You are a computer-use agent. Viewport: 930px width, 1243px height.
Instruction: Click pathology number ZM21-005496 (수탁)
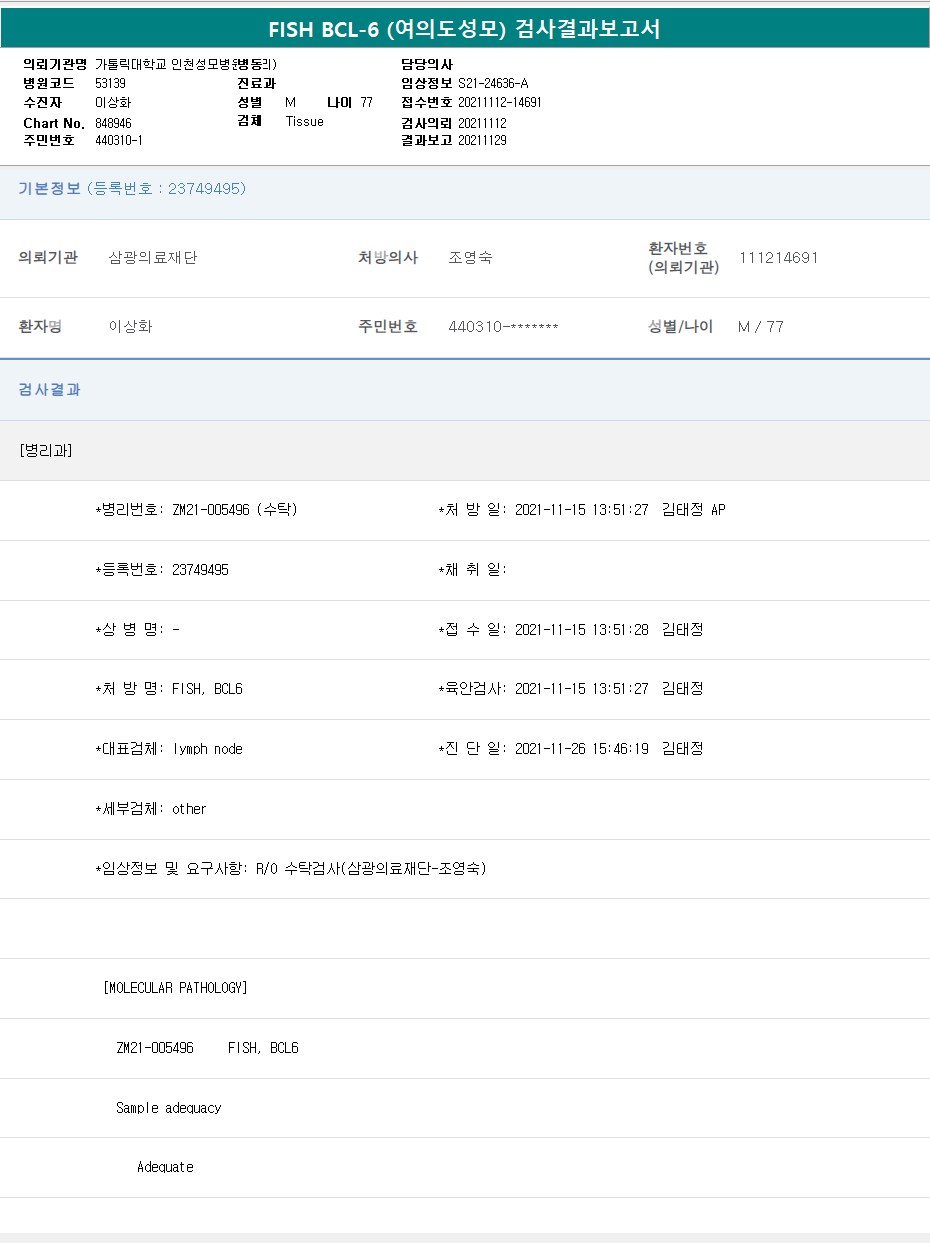235,510
